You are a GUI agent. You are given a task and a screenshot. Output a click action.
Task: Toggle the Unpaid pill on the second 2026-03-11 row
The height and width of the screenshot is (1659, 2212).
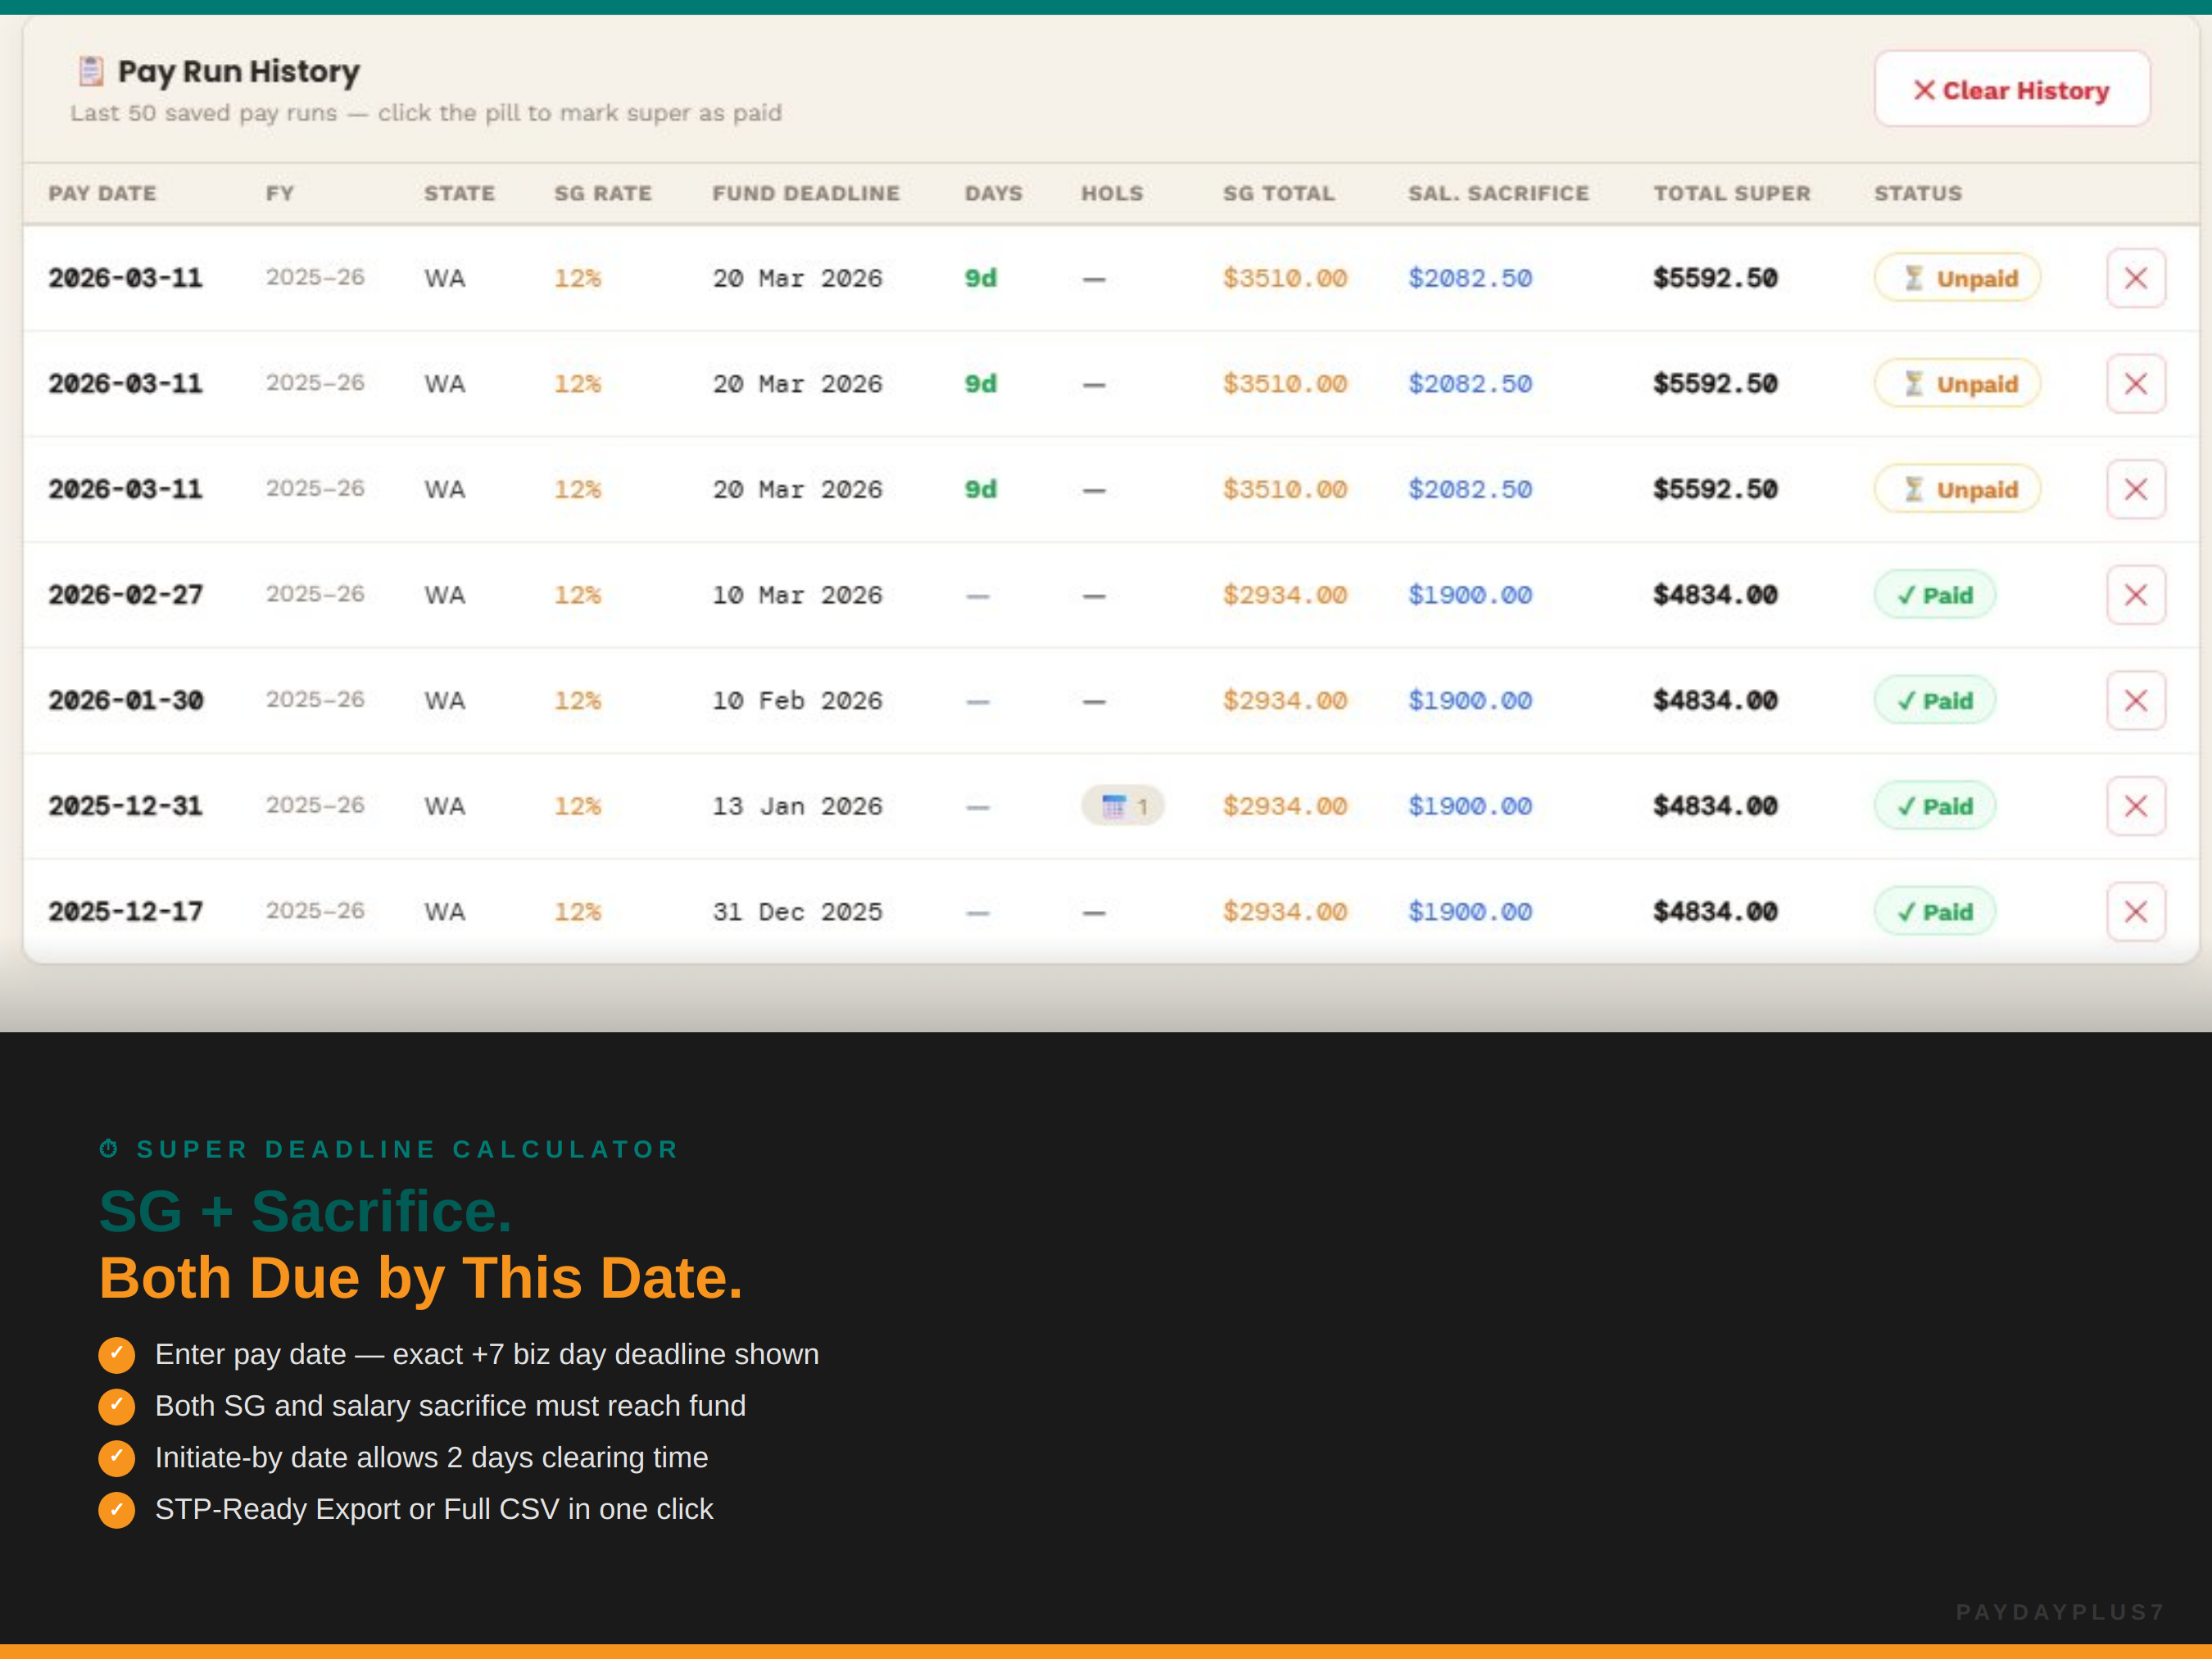coord(1957,383)
